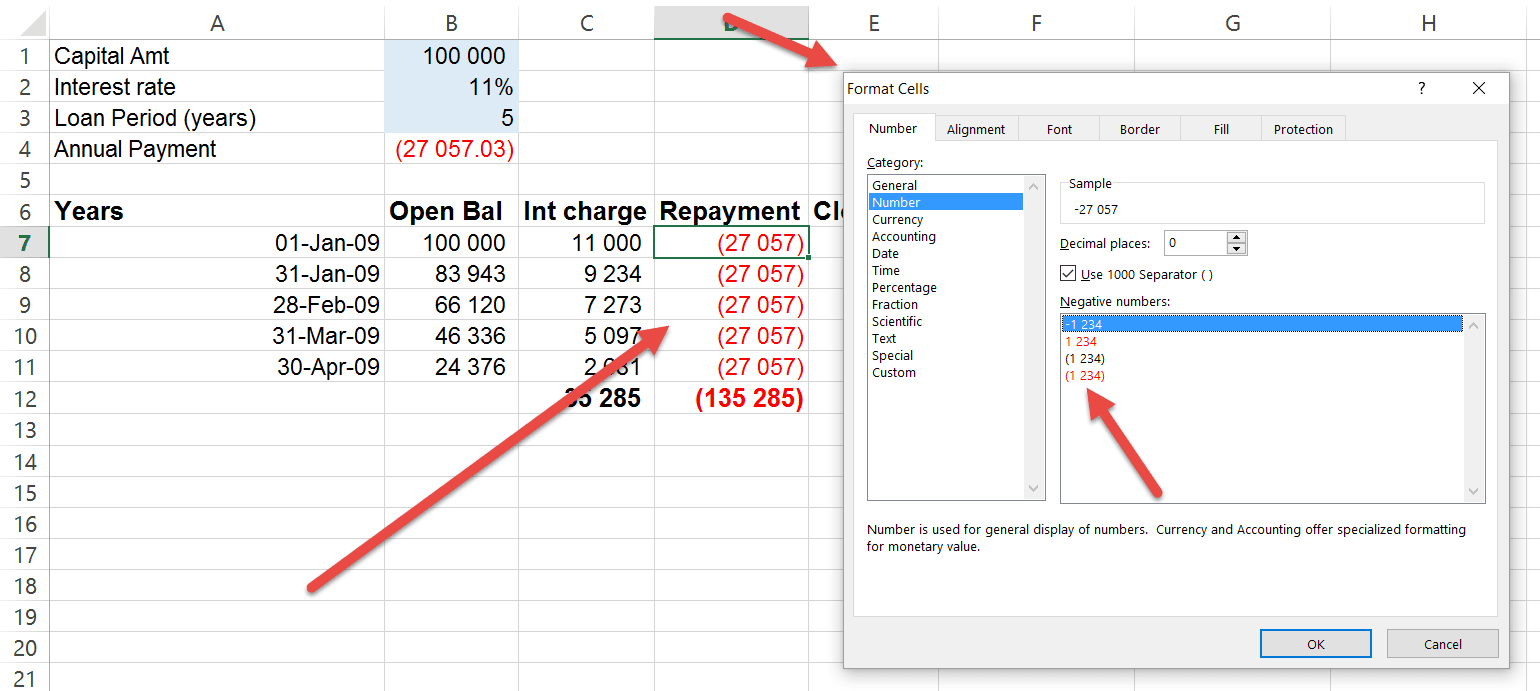1540x691 pixels.
Task: Click the Decimal places input field
Action: click(x=1195, y=243)
